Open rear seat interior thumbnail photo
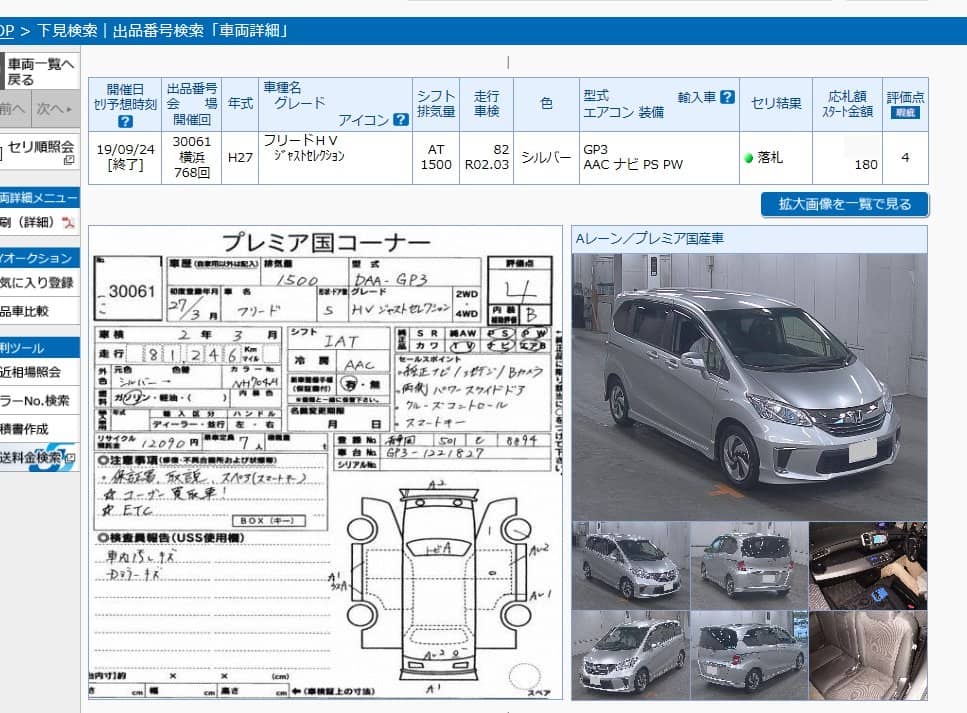Image resolution: width=967 pixels, height=713 pixels. 868,655
